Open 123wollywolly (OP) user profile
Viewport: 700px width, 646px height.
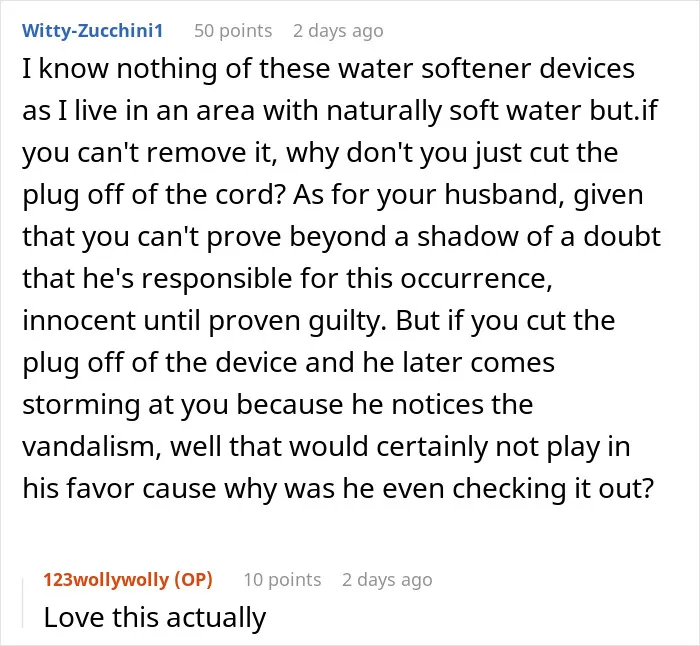pyautogui.click(x=128, y=579)
